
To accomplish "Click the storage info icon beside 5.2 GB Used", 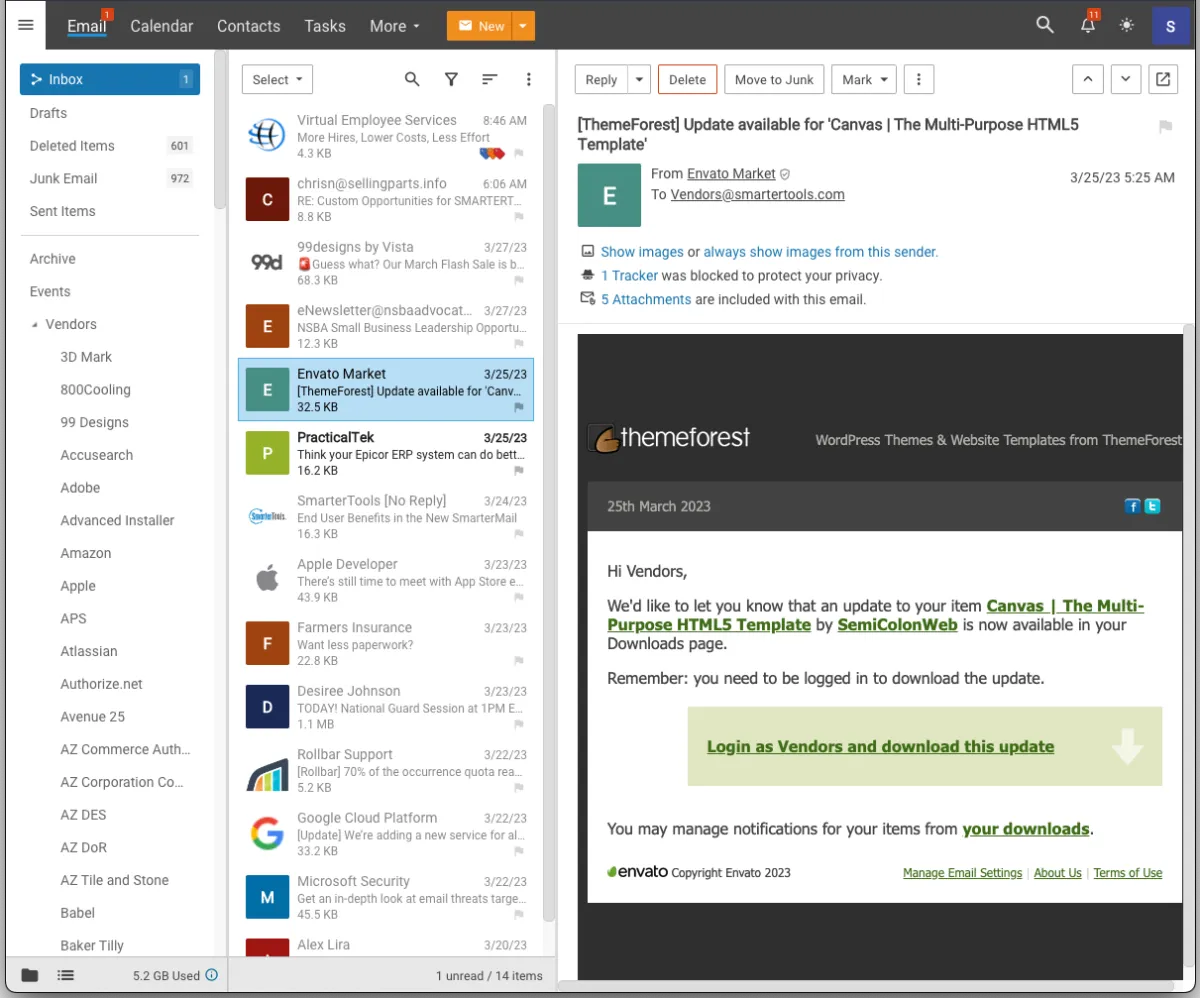I will click(x=211, y=975).
